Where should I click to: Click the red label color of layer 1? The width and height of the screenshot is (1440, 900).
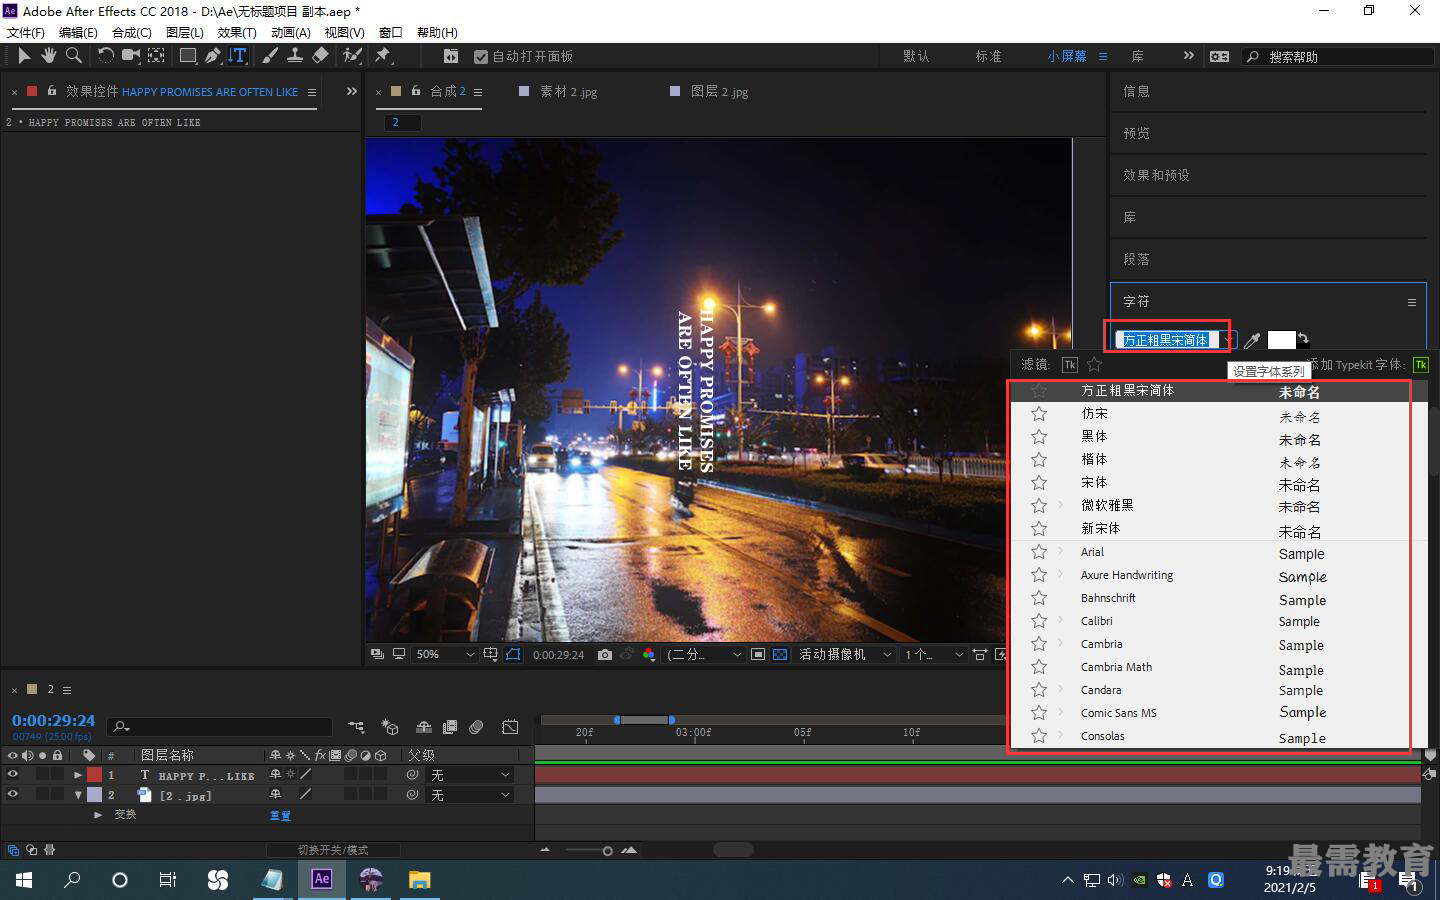tap(95, 775)
